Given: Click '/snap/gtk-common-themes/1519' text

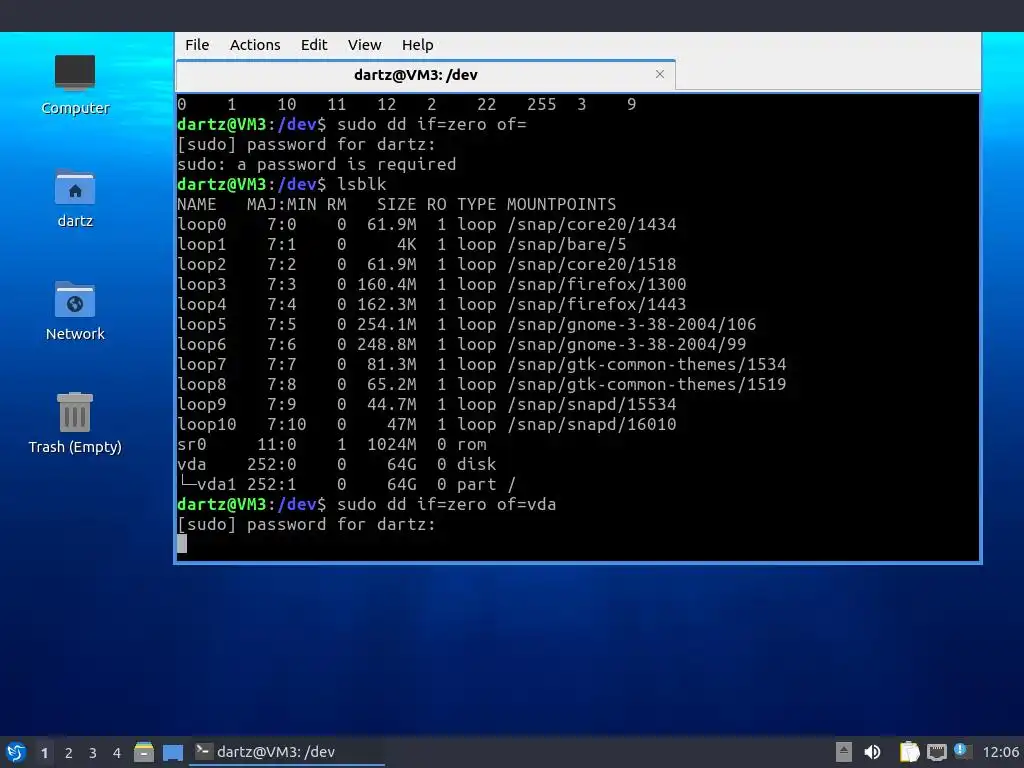Looking at the screenshot, I should point(647,385).
